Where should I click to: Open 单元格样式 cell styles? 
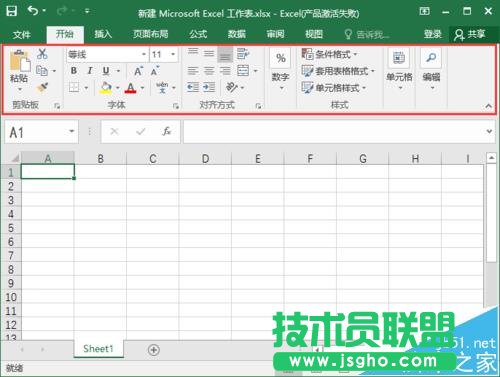tap(334, 88)
